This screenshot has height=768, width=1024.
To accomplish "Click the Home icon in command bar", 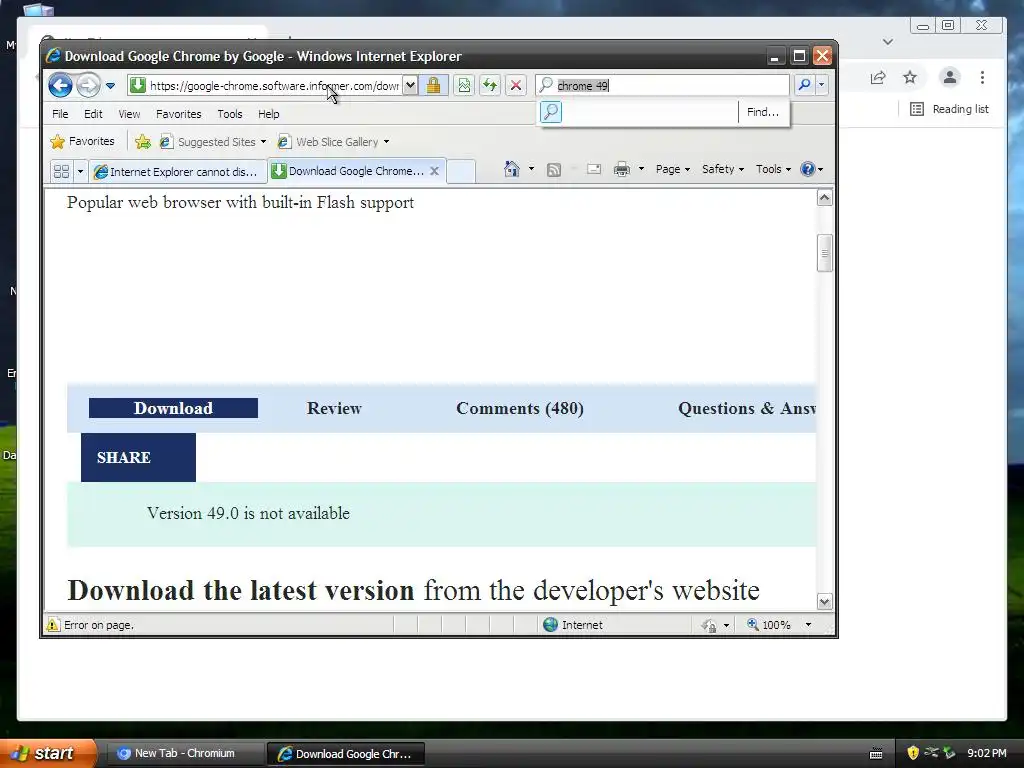I will tap(511, 169).
